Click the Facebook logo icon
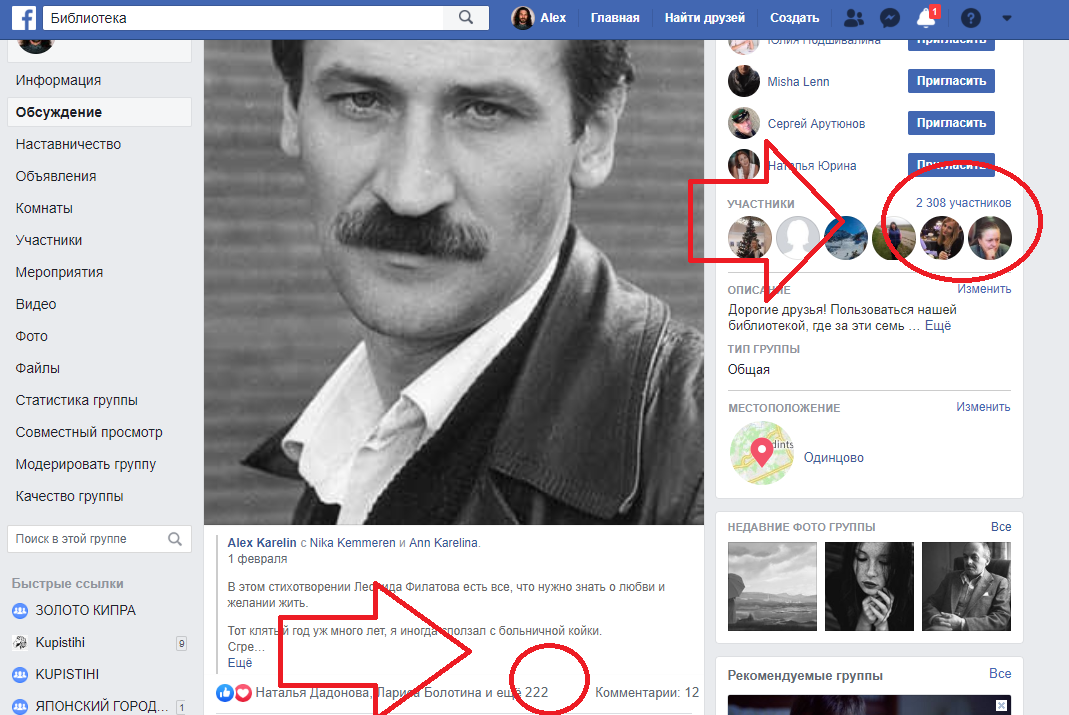Image resolution: width=1069 pixels, height=715 pixels. [x=24, y=18]
